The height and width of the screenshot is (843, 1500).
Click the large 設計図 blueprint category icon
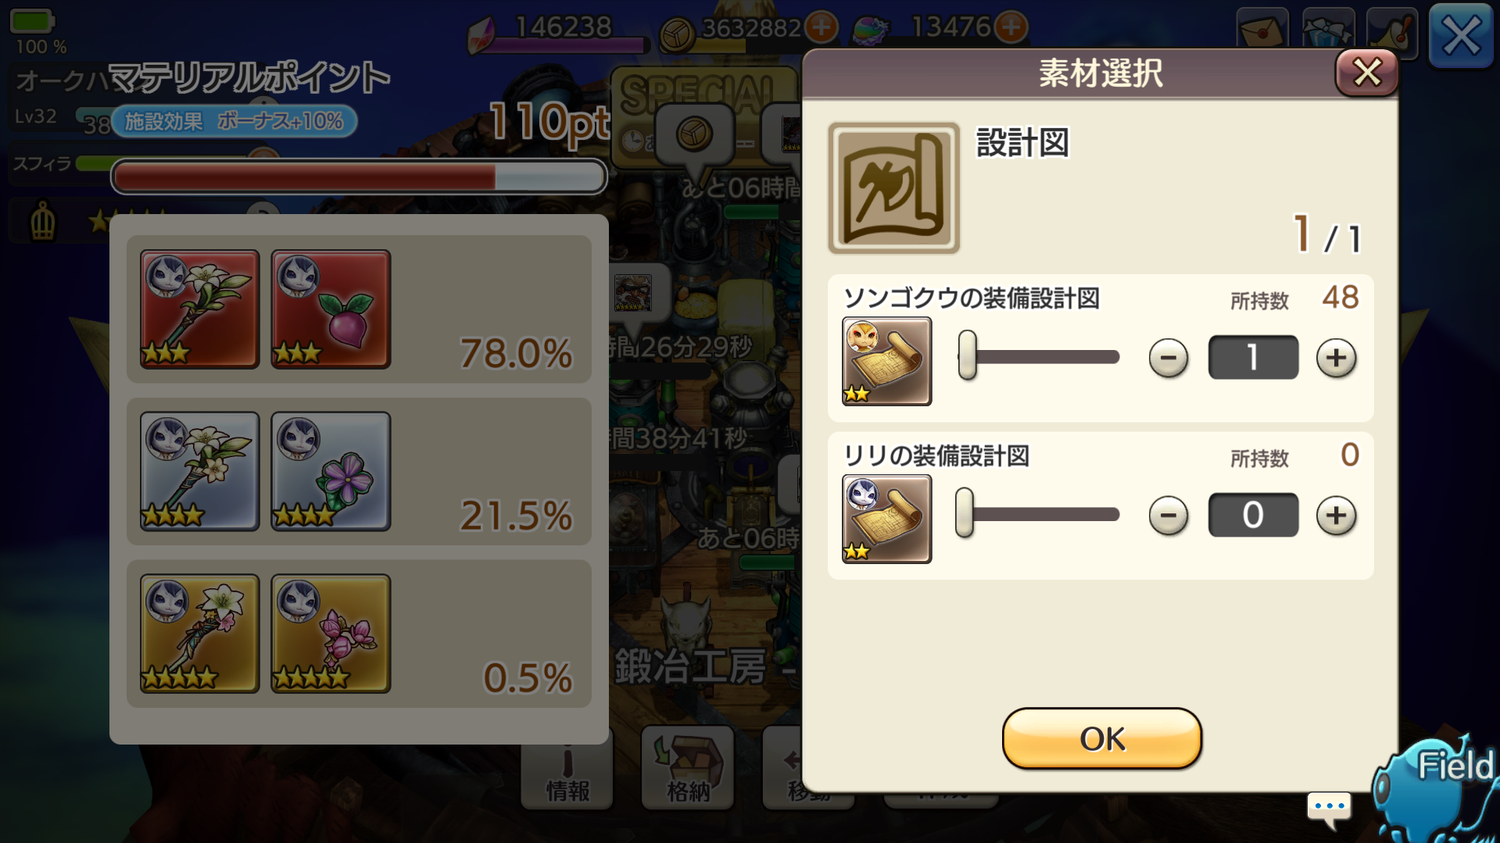click(894, 188)
